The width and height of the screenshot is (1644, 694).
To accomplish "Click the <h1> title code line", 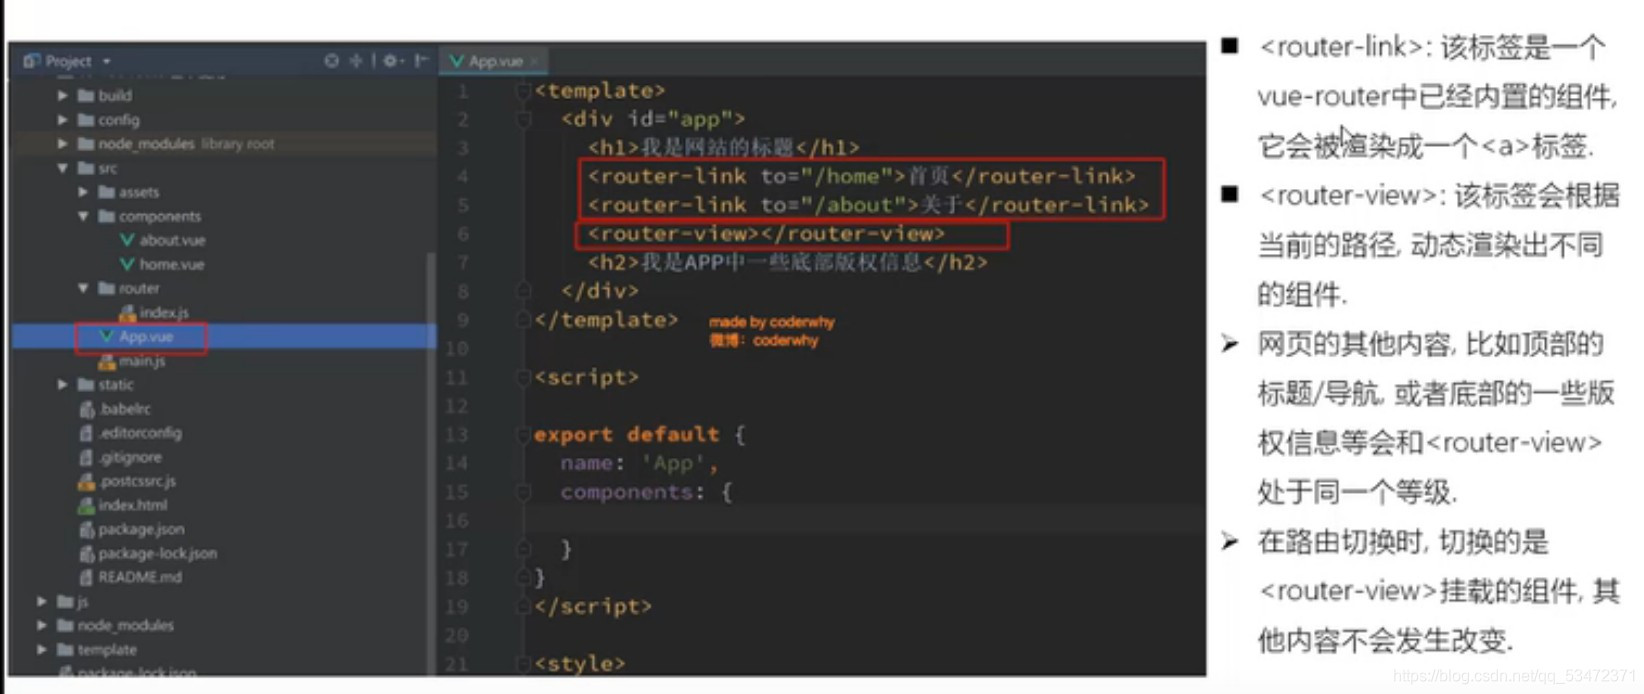I will point(724,148).
